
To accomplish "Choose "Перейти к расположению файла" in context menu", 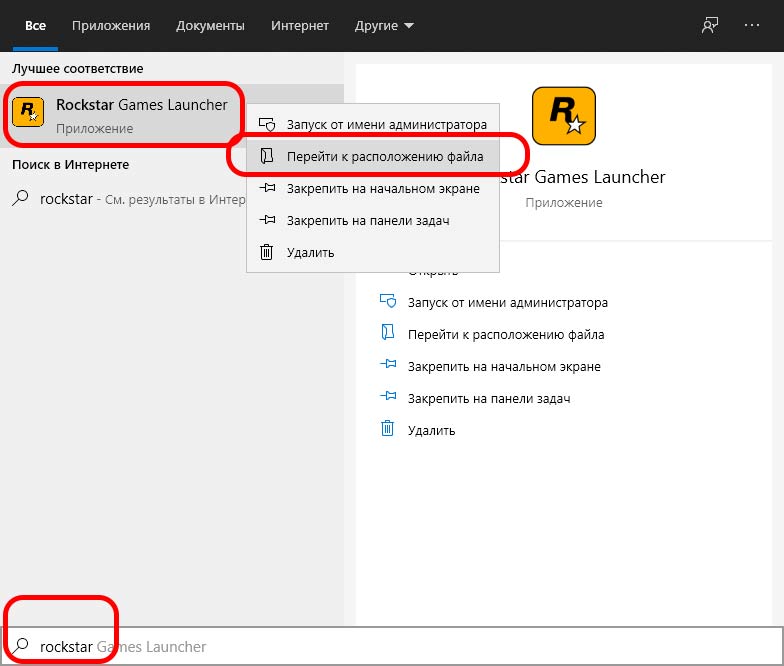I will pyautogui.click(x=373, y=156).
